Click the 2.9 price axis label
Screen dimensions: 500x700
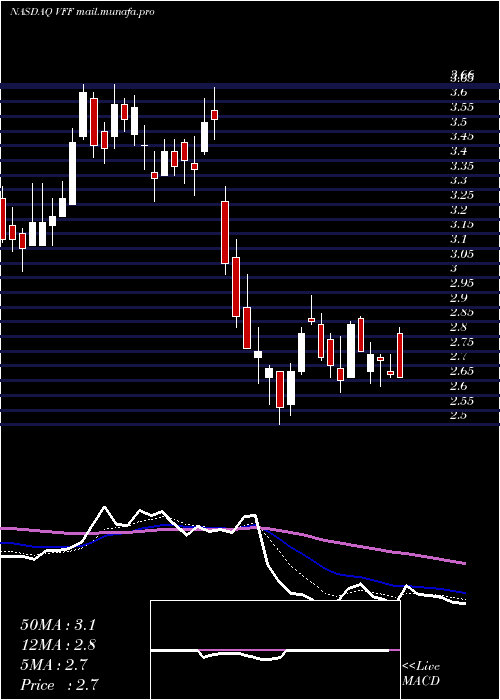(458, 298)
